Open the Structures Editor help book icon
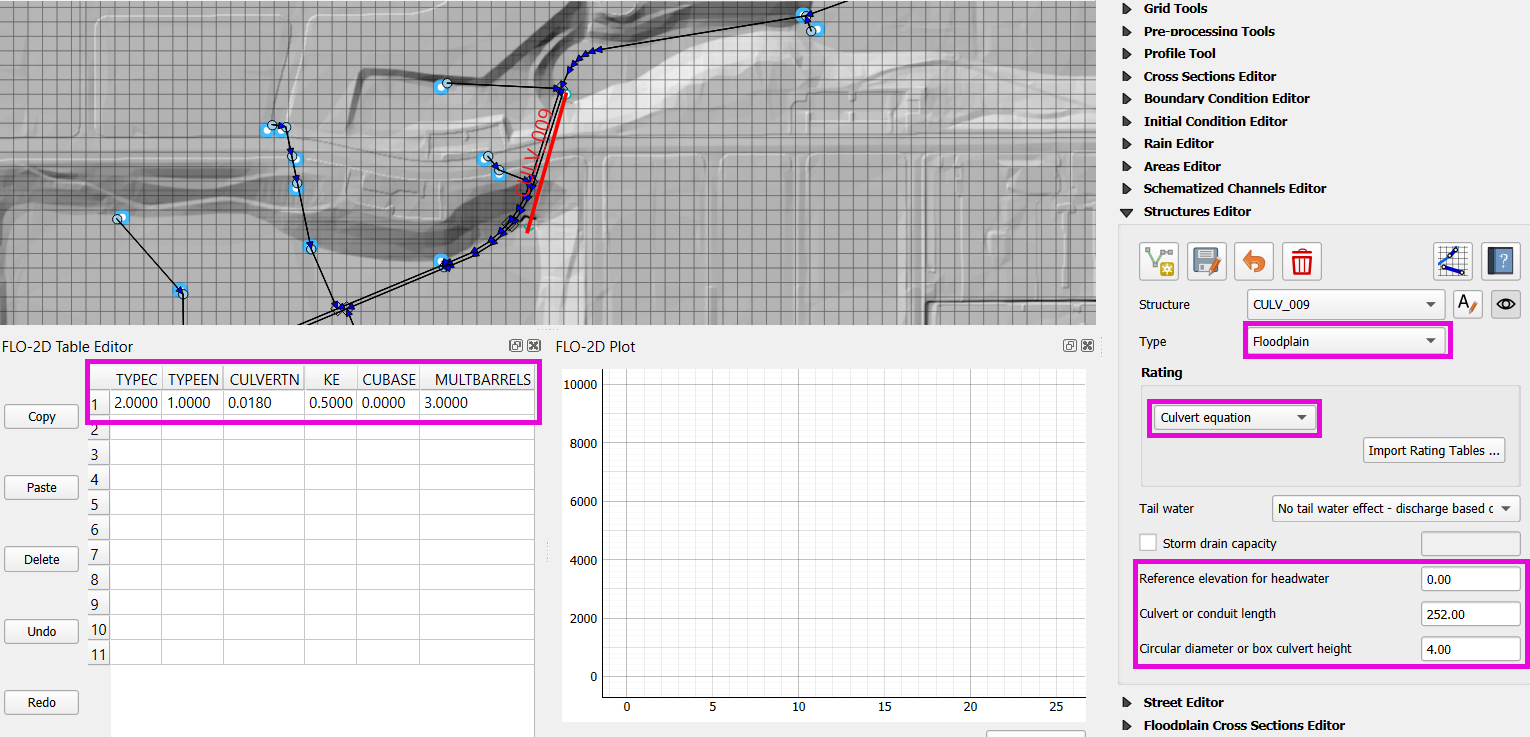The width and height of the screenshot is (1530, 737). (x=1500, y=262)
